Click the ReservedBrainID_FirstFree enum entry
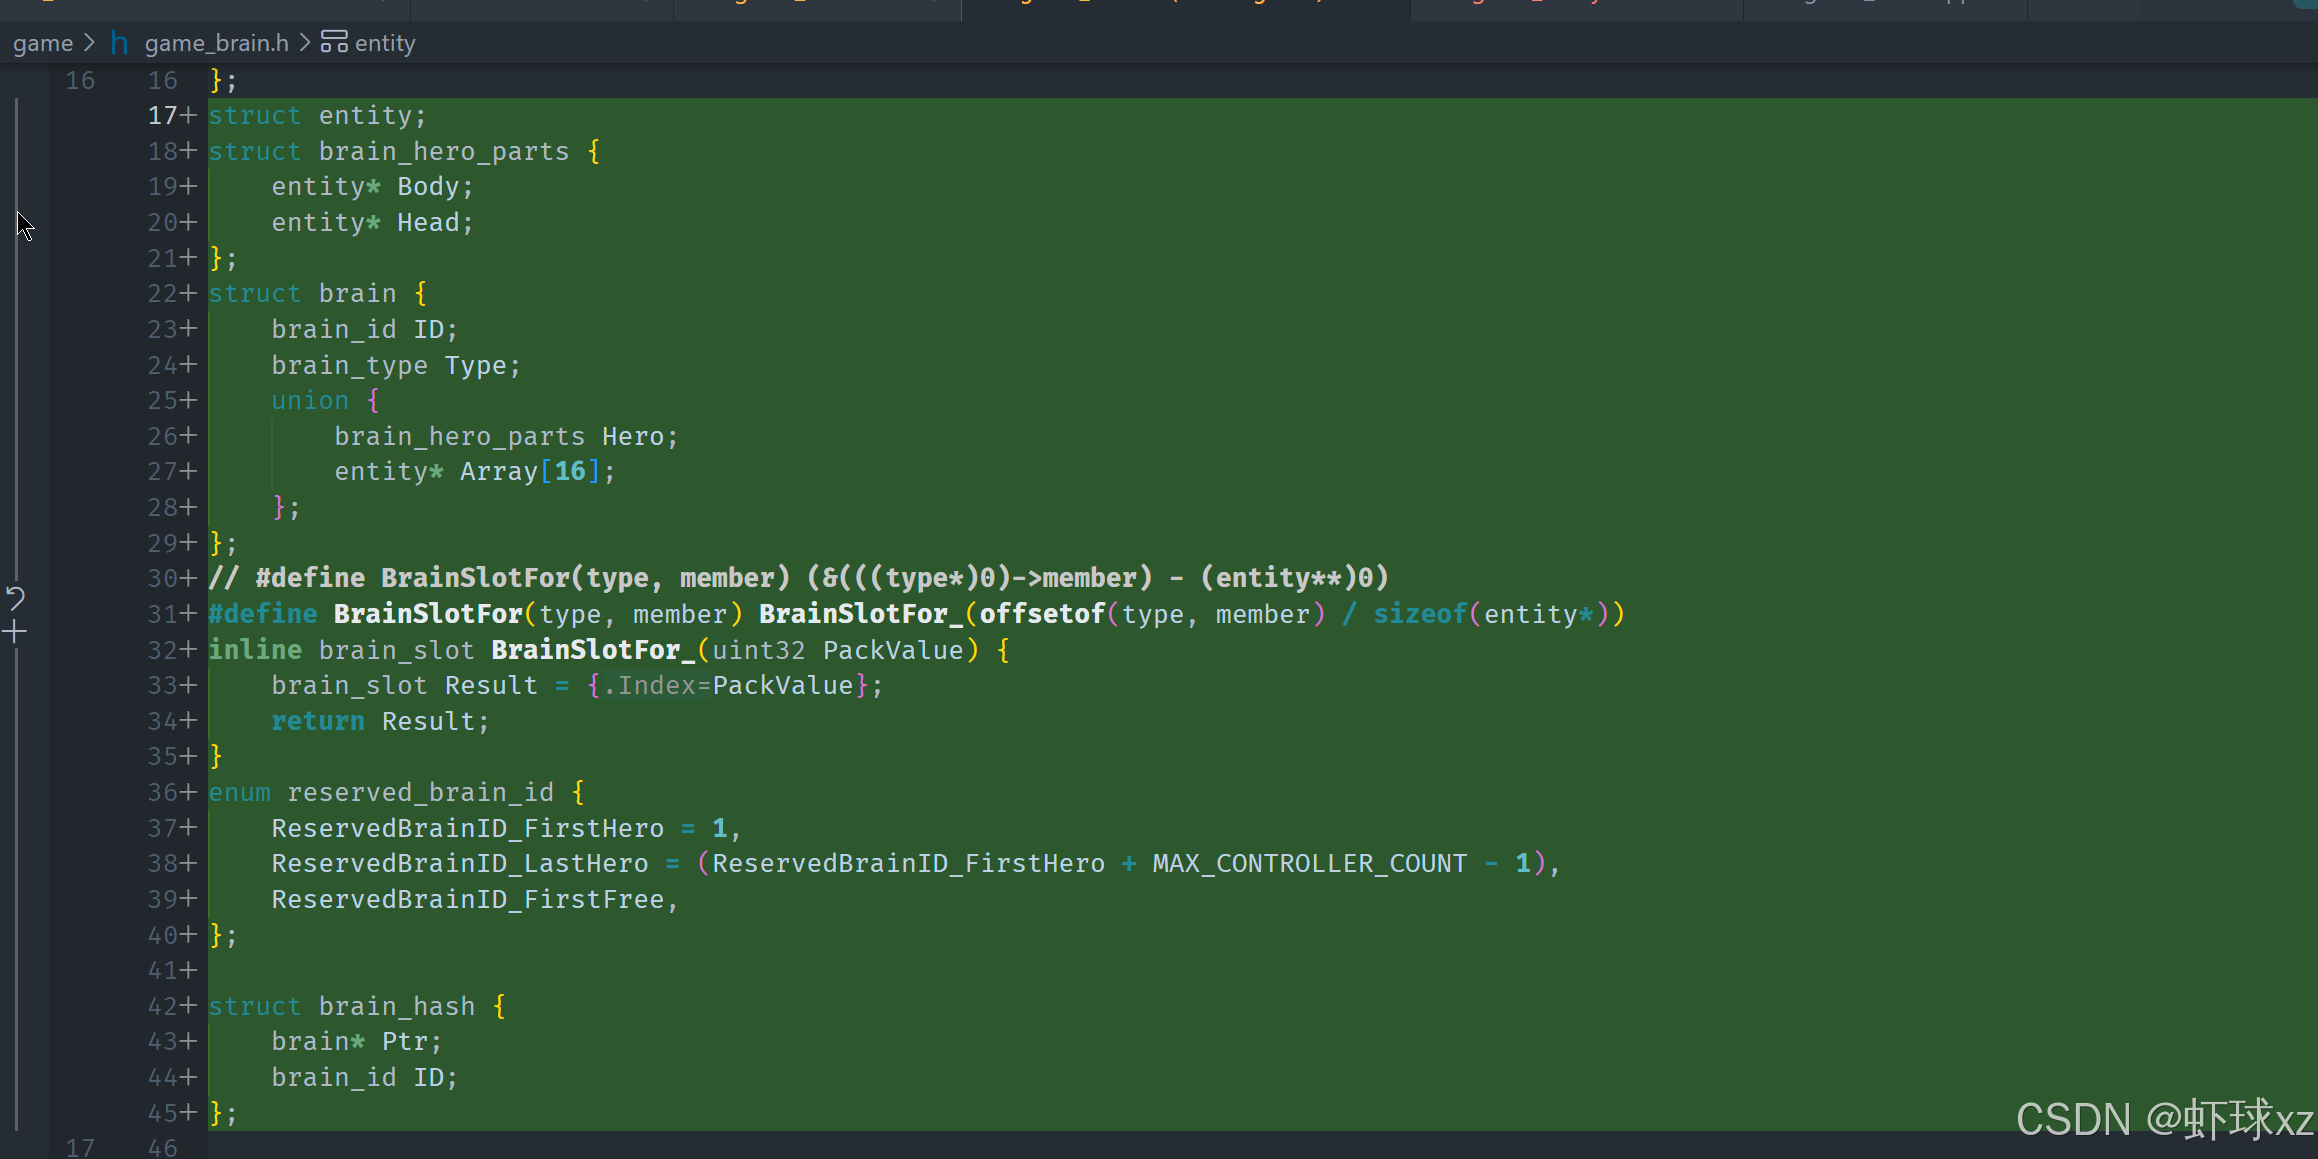Viewport: 2318px width, 1159px height. click(x=467, y=900)
